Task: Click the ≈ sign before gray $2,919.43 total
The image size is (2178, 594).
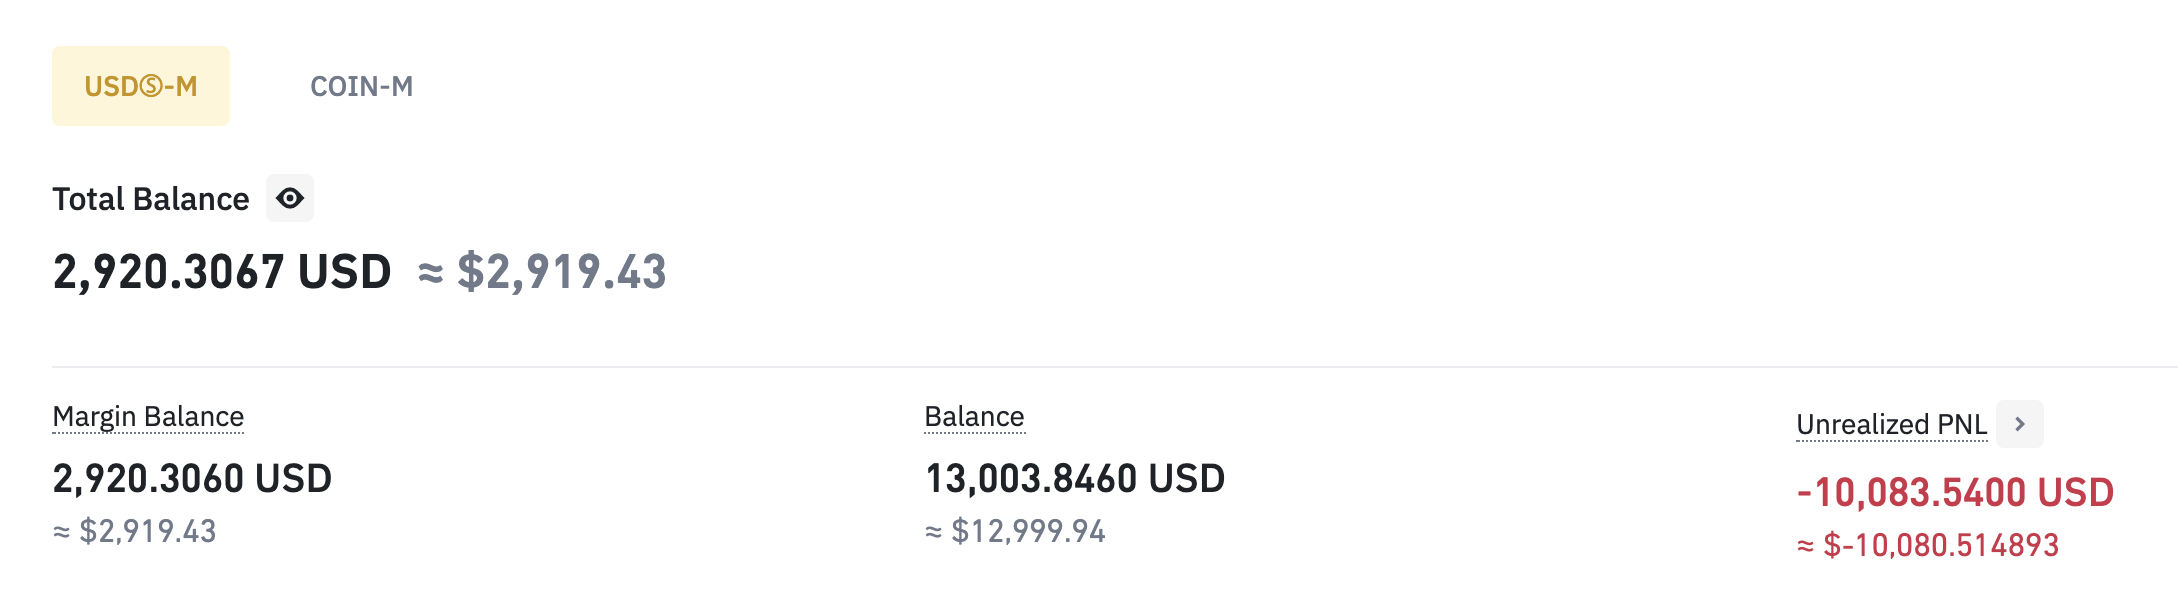Action: coord(431,273)
